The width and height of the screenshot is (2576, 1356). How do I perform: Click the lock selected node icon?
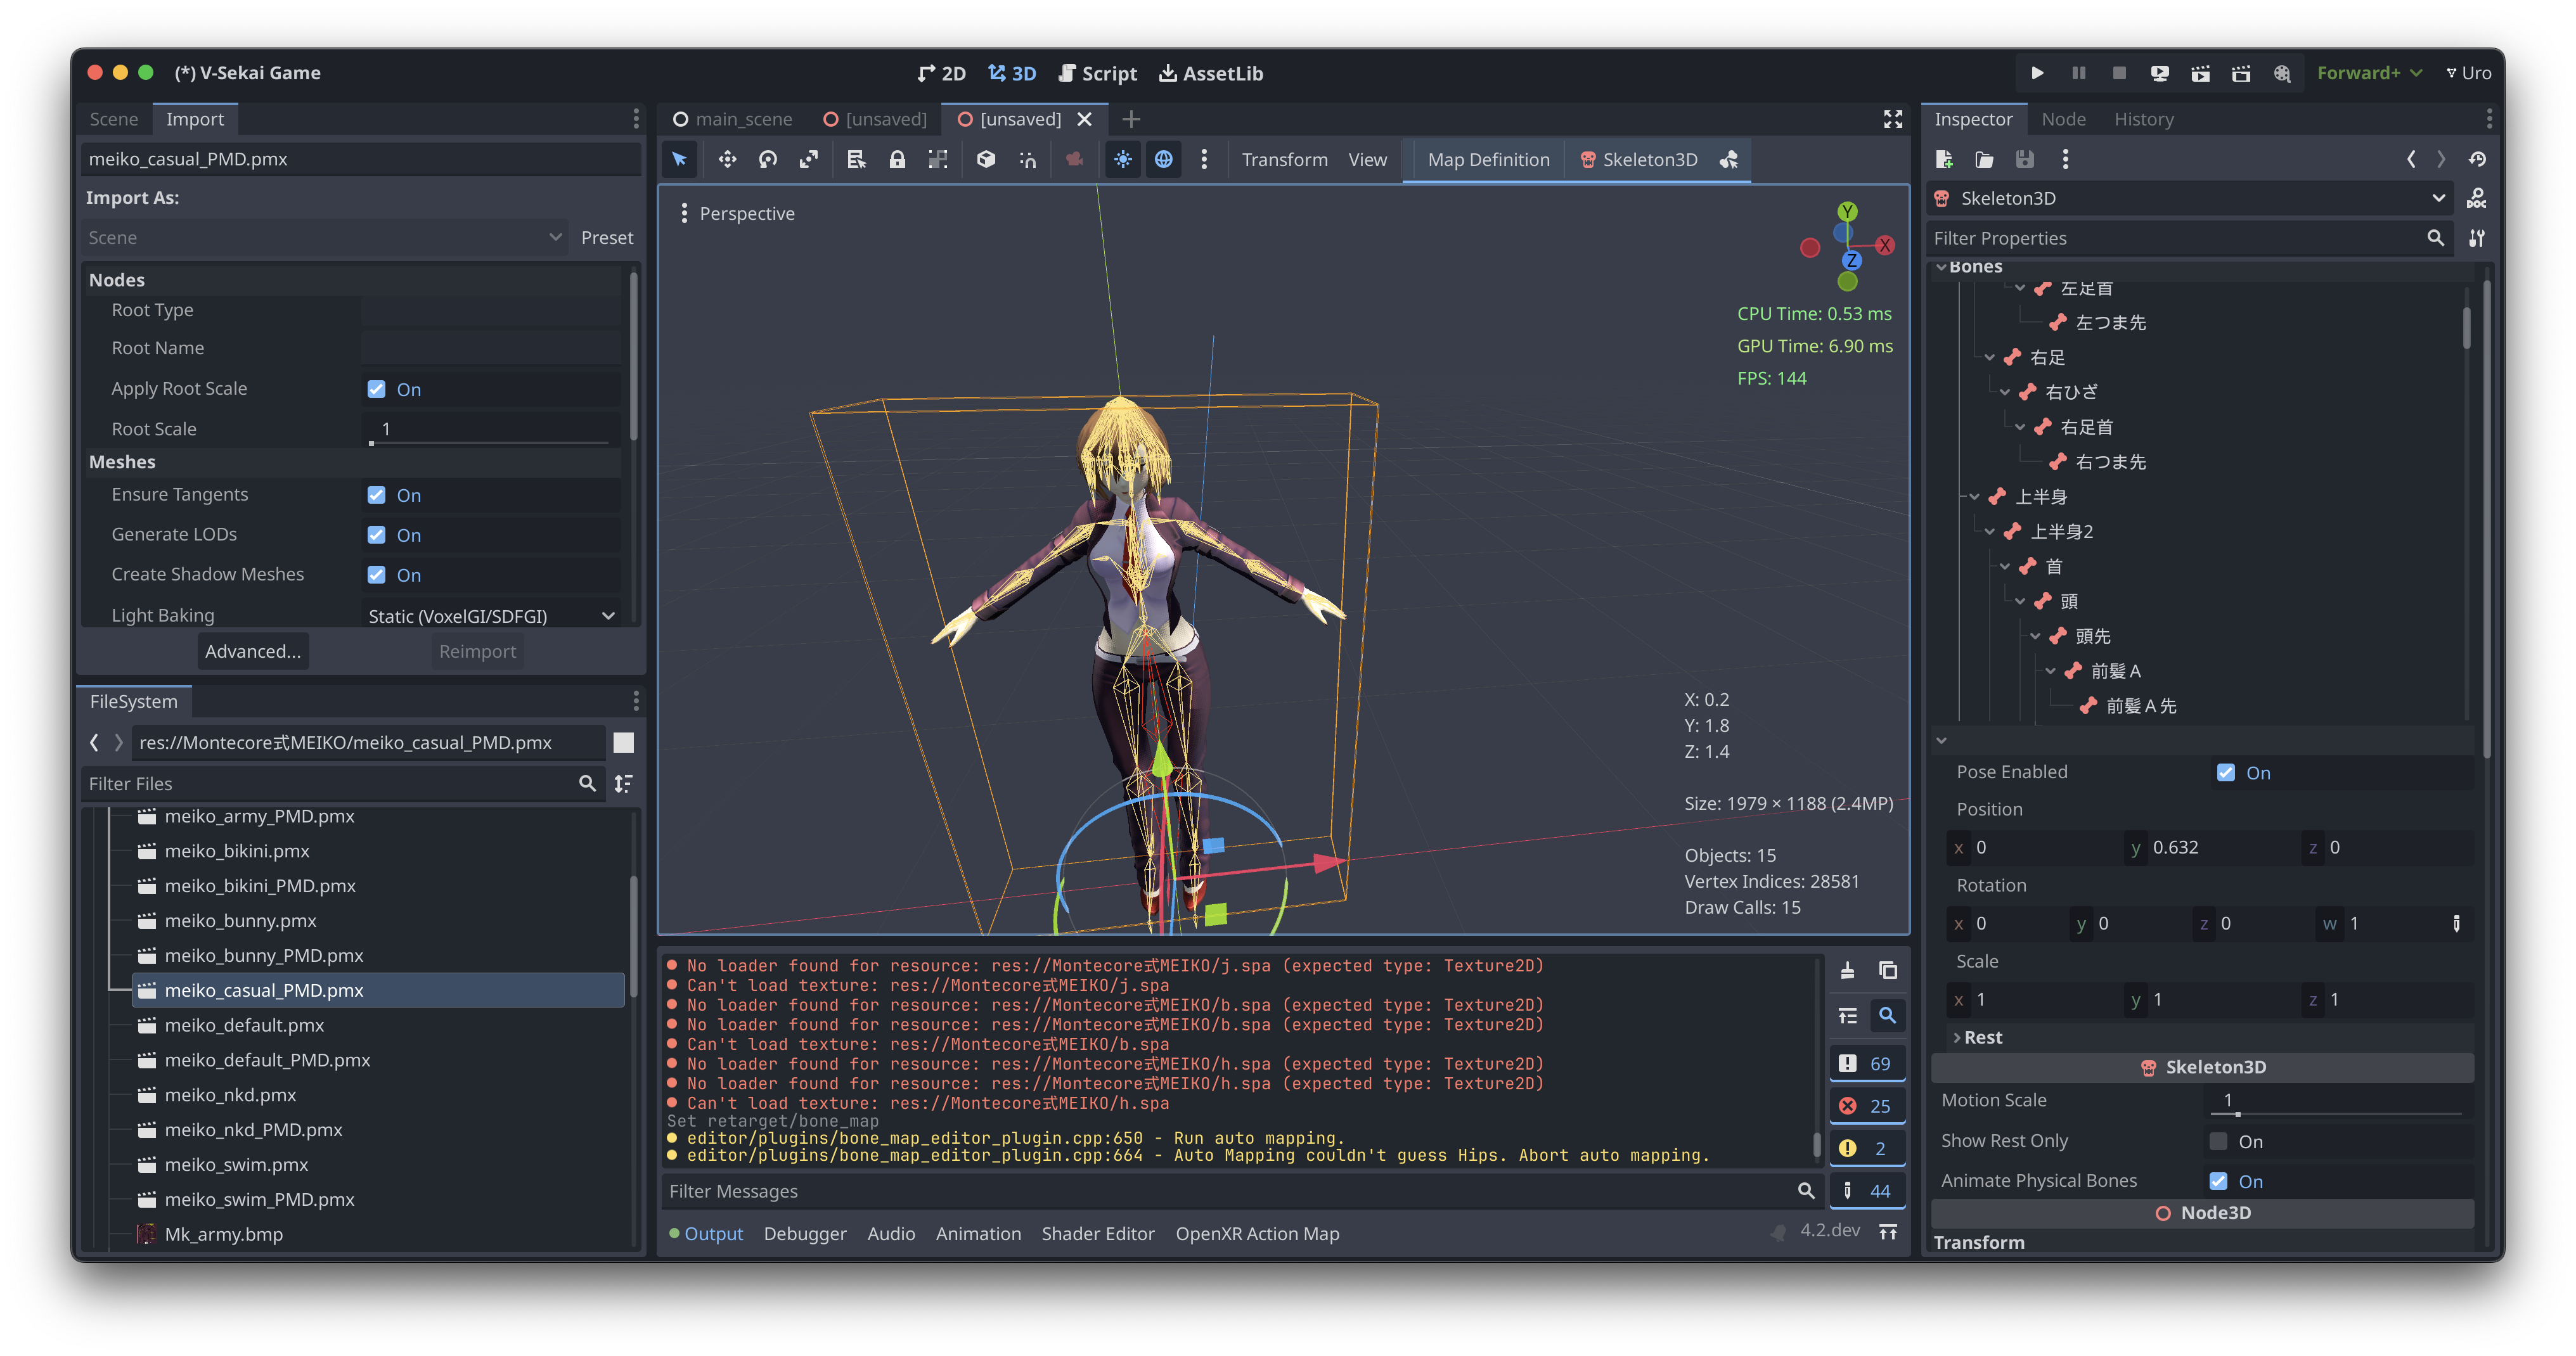[x=897, y=159]
